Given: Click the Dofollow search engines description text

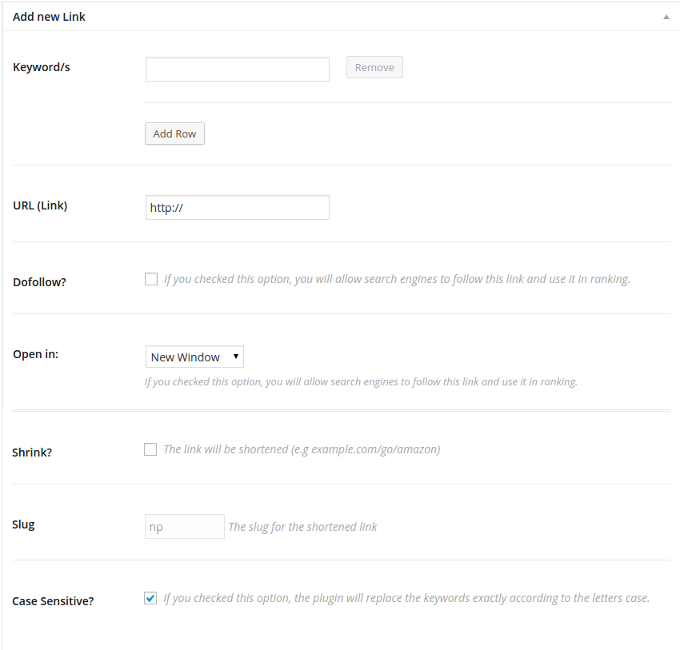Looking at the screenshot, I should point(397,279).
